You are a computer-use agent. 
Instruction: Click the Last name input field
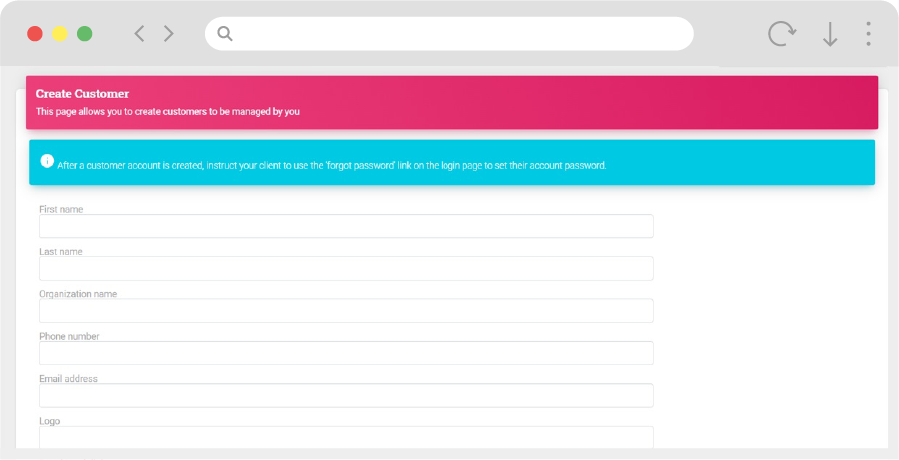coord(346,268)
